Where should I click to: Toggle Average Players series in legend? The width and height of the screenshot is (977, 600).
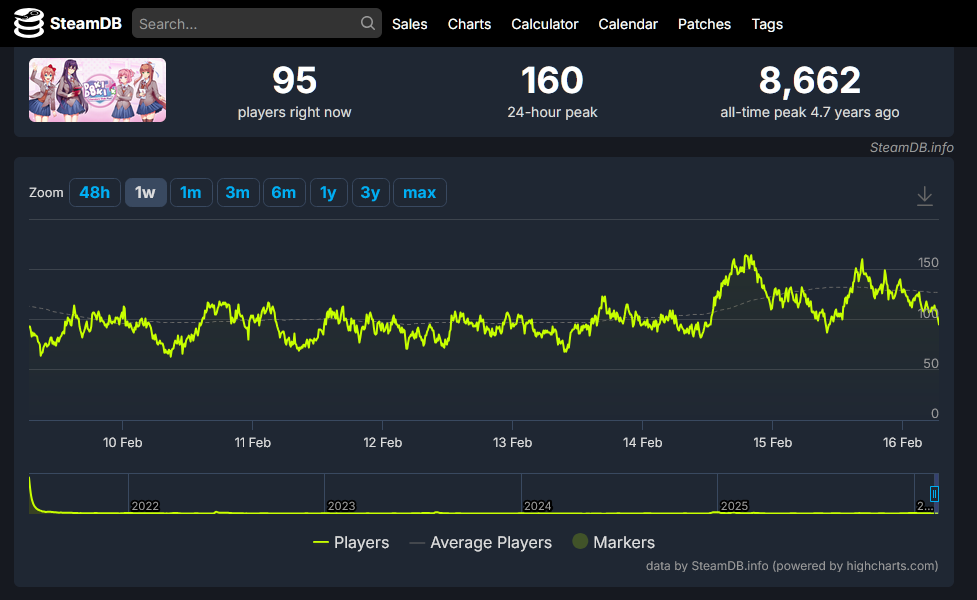coord(480,543)
